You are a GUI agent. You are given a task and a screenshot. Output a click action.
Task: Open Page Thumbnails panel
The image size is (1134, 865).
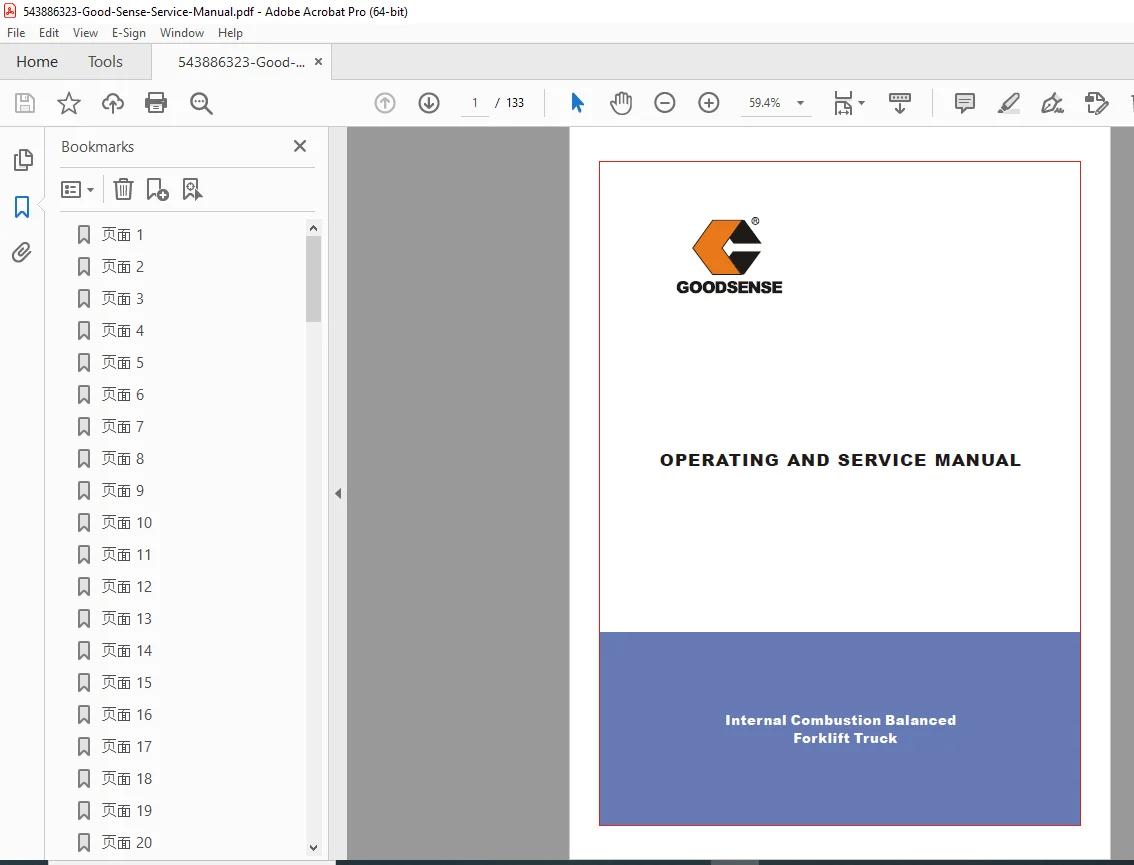pyautogui.click(x=22, y=160)
